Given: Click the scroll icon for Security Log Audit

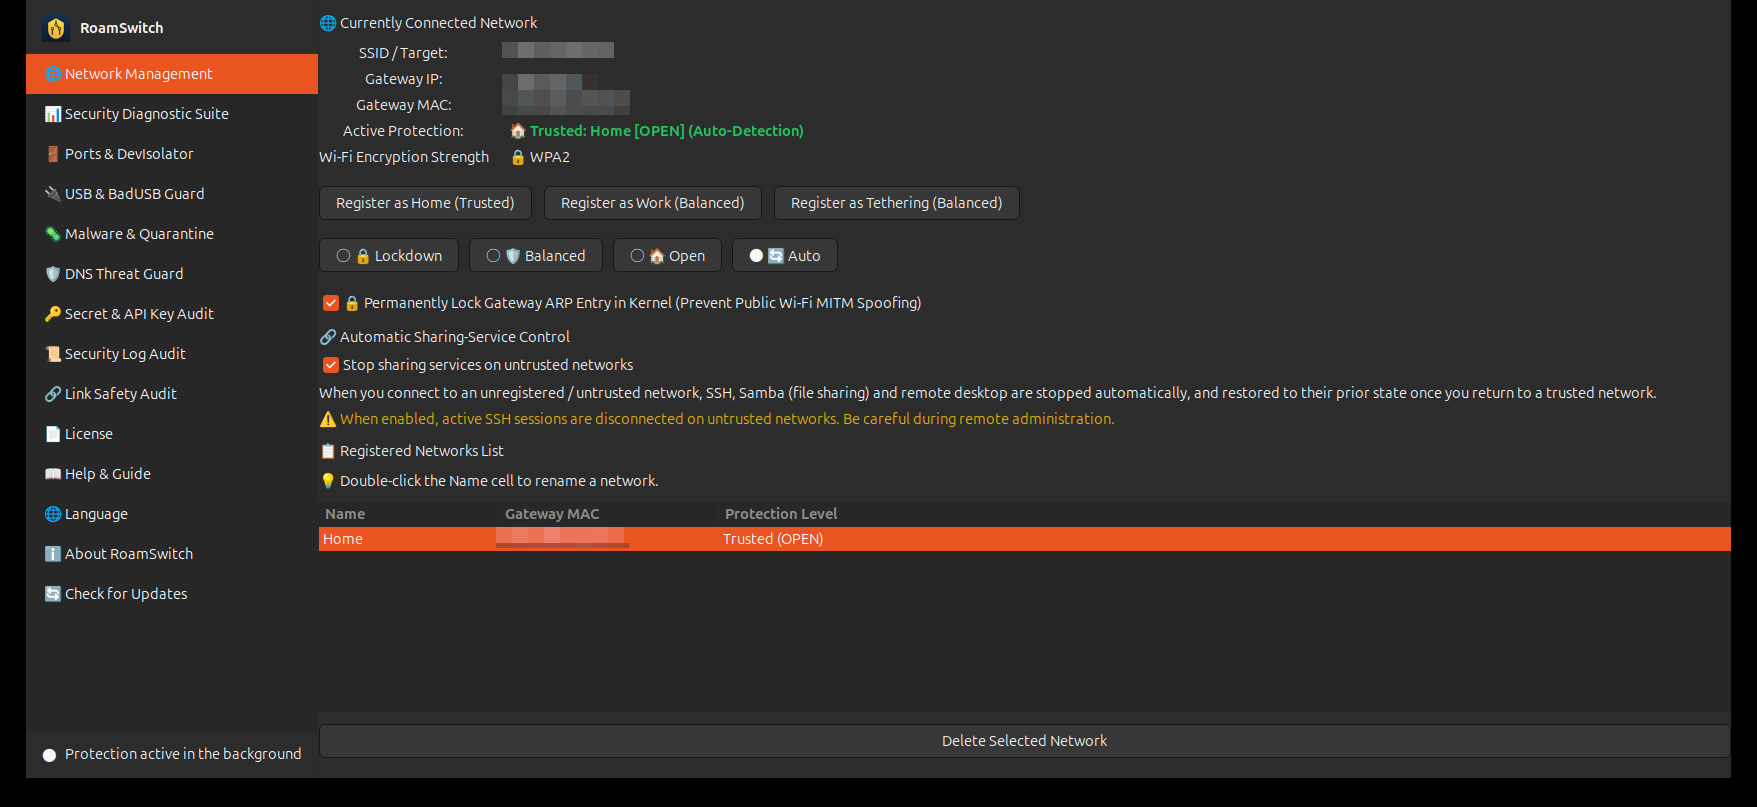Looking at the screenshot, I should click(53, 354).
